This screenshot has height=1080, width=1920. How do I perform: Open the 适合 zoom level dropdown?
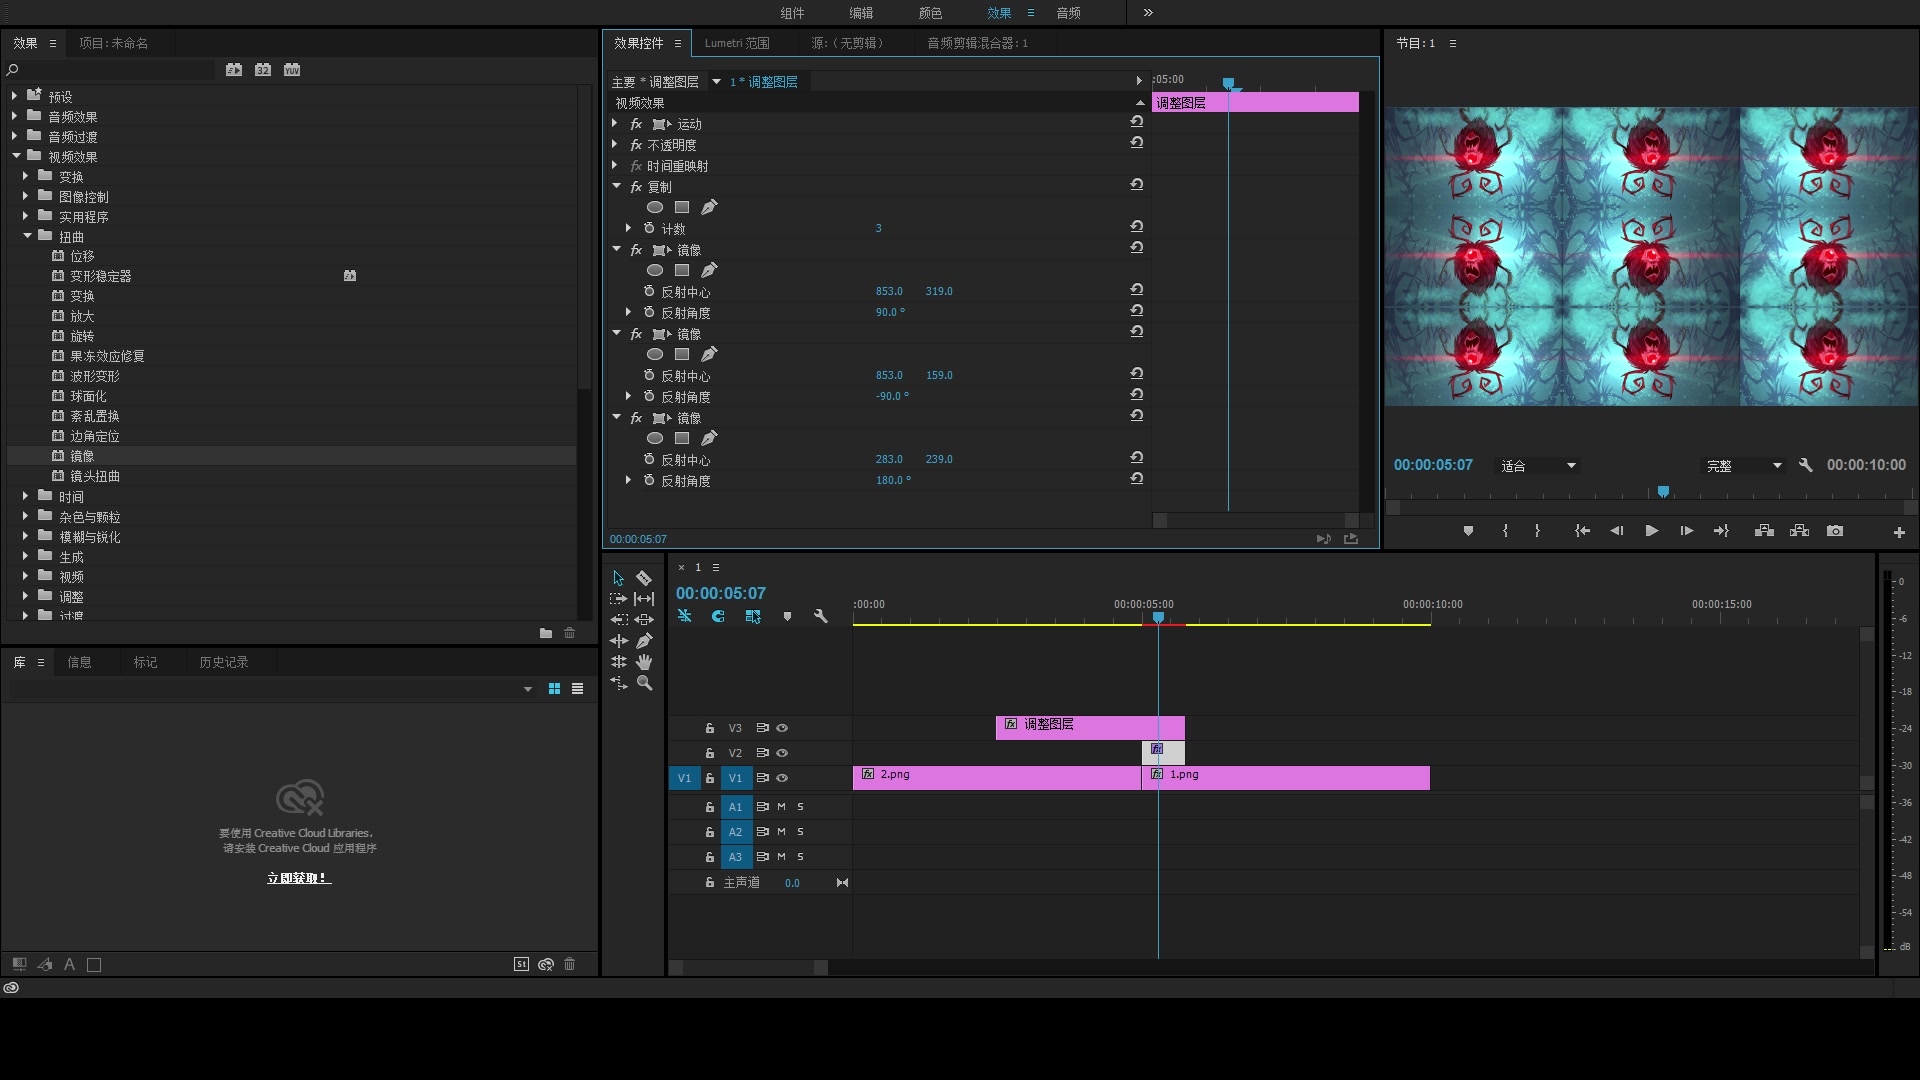tap(1570, 466)
